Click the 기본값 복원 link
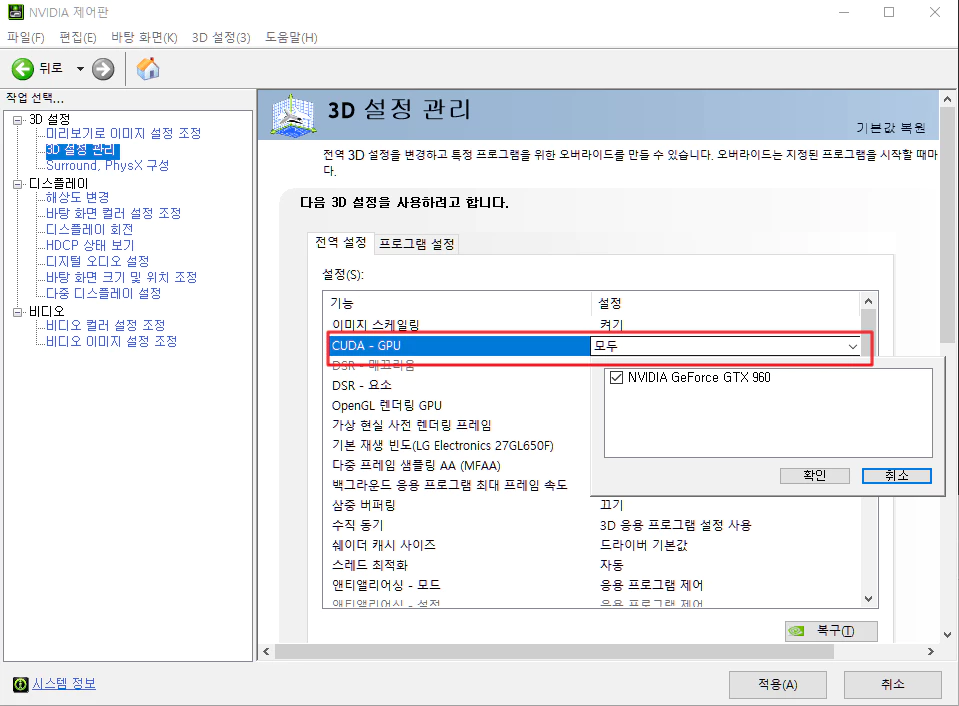 pos(890,128)
